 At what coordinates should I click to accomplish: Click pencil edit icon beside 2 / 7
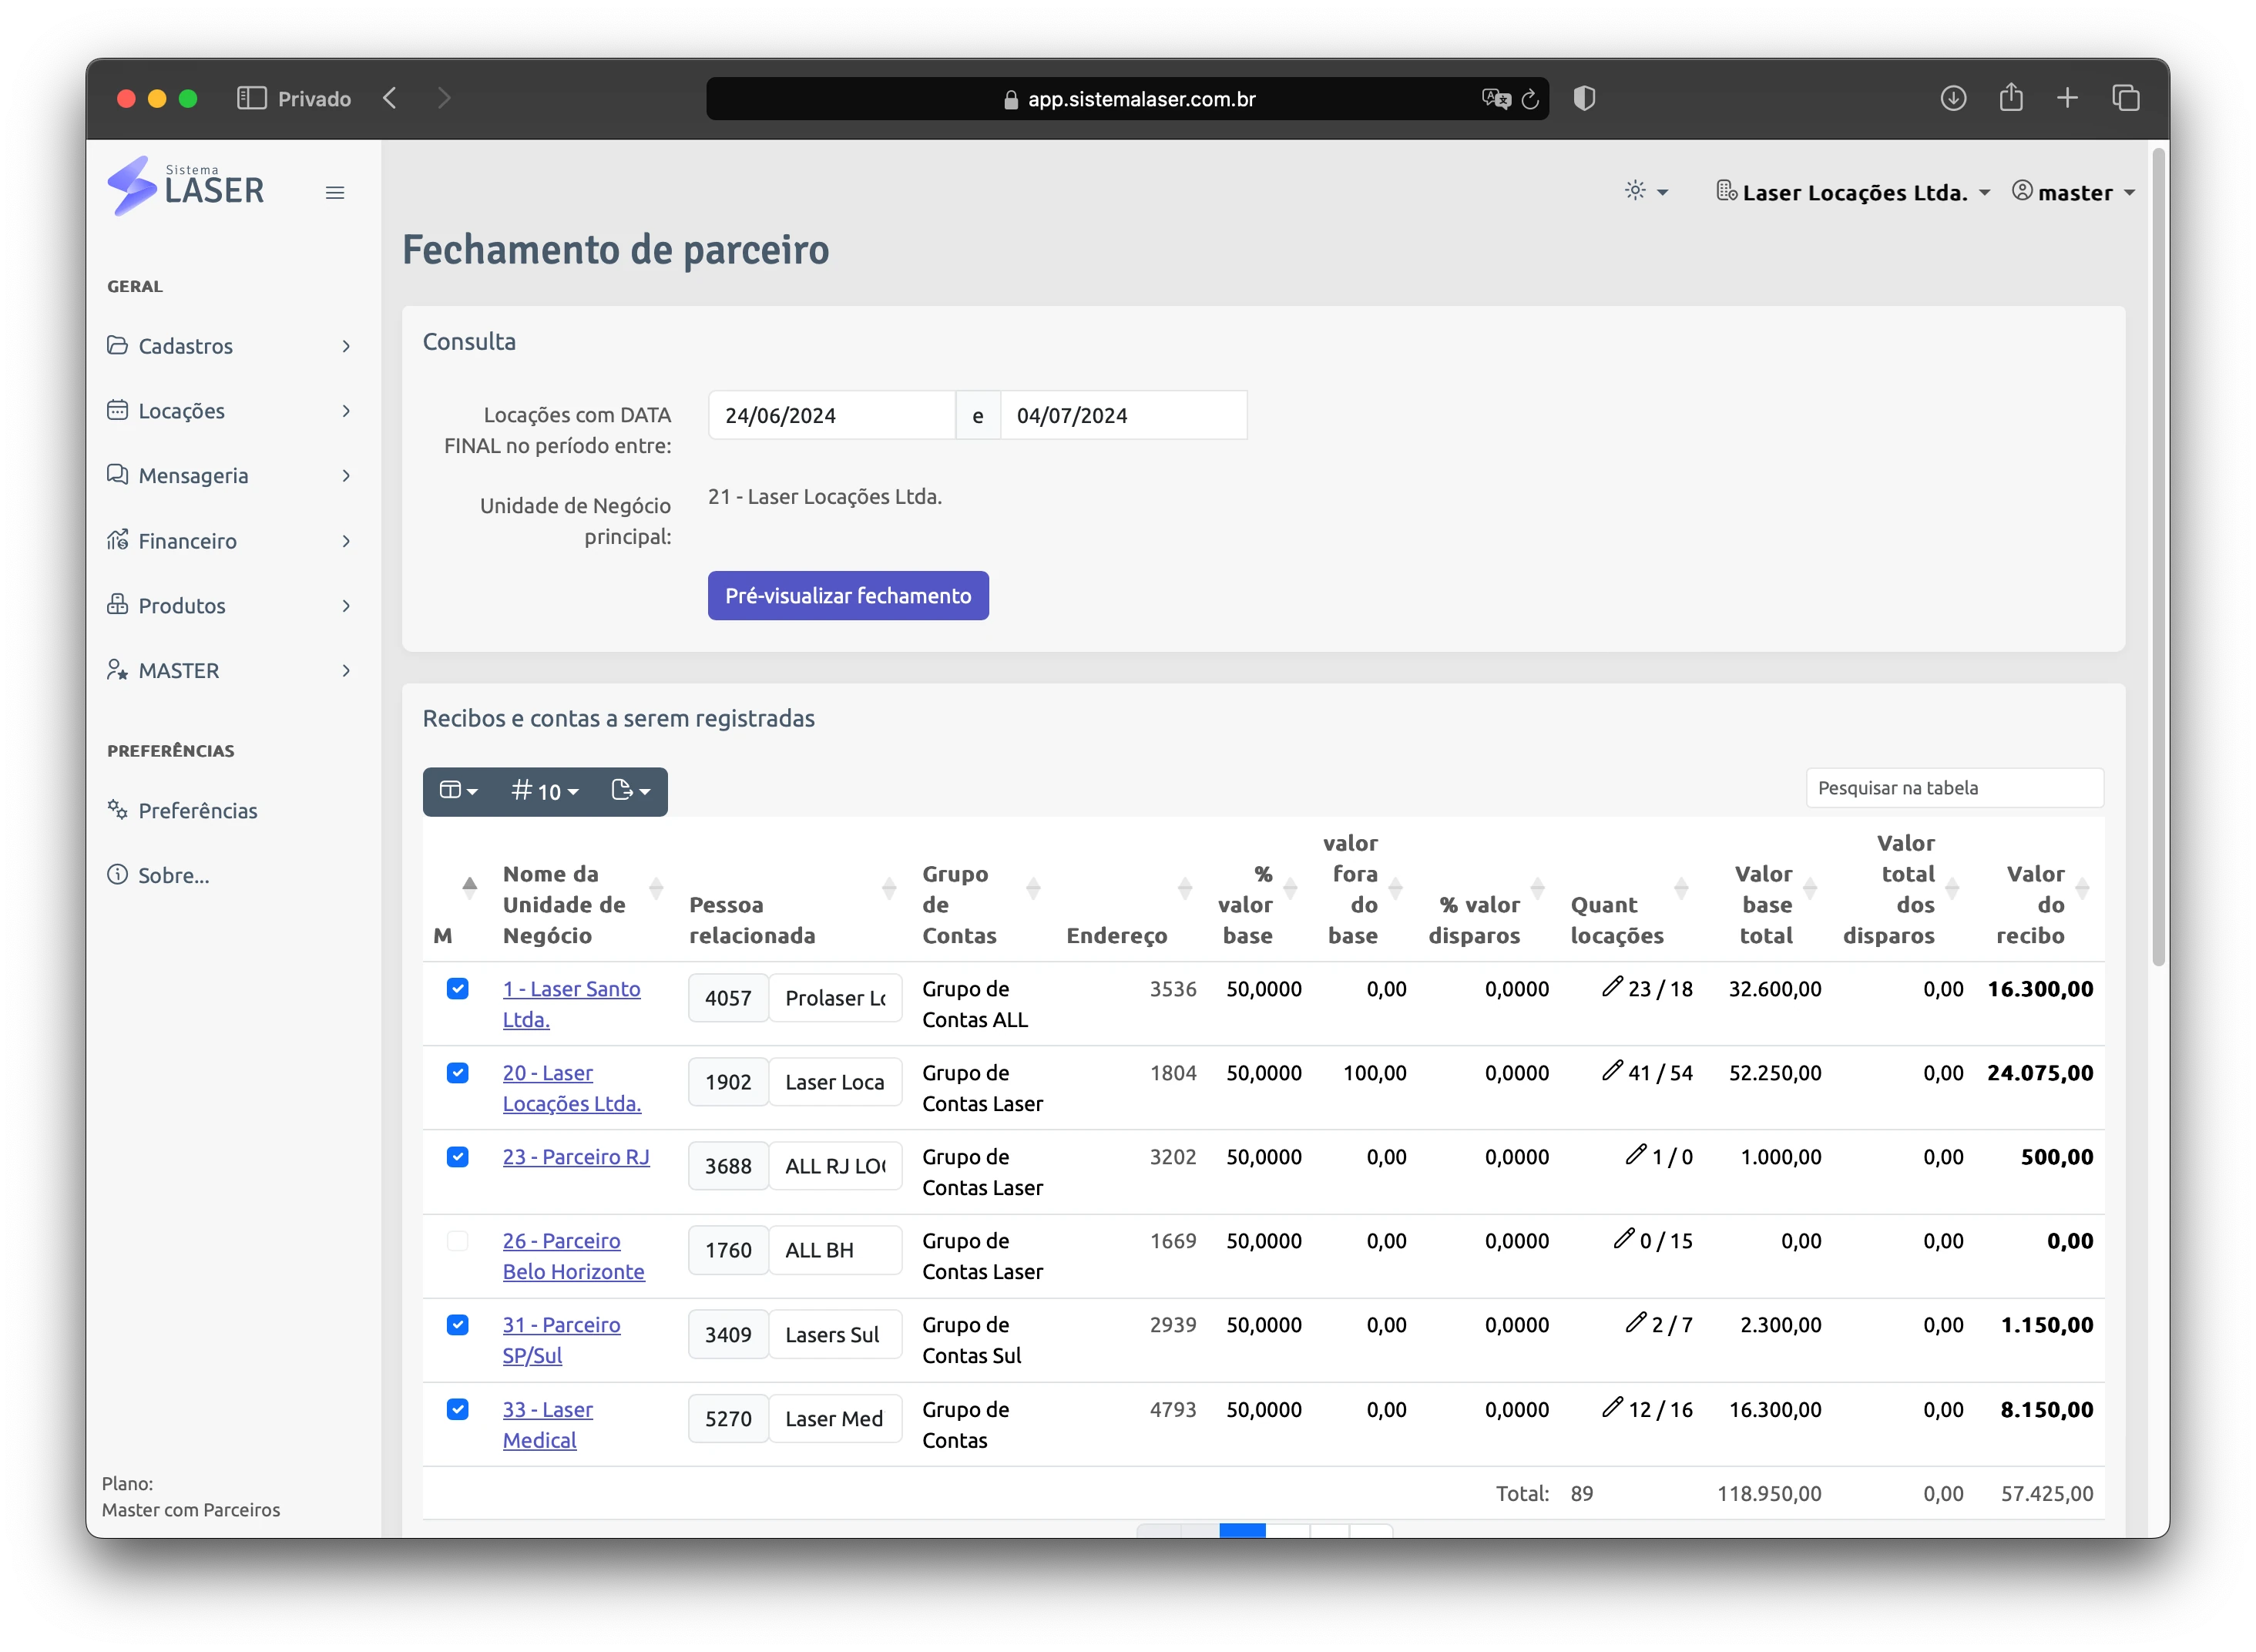tap(1636, 1323)
